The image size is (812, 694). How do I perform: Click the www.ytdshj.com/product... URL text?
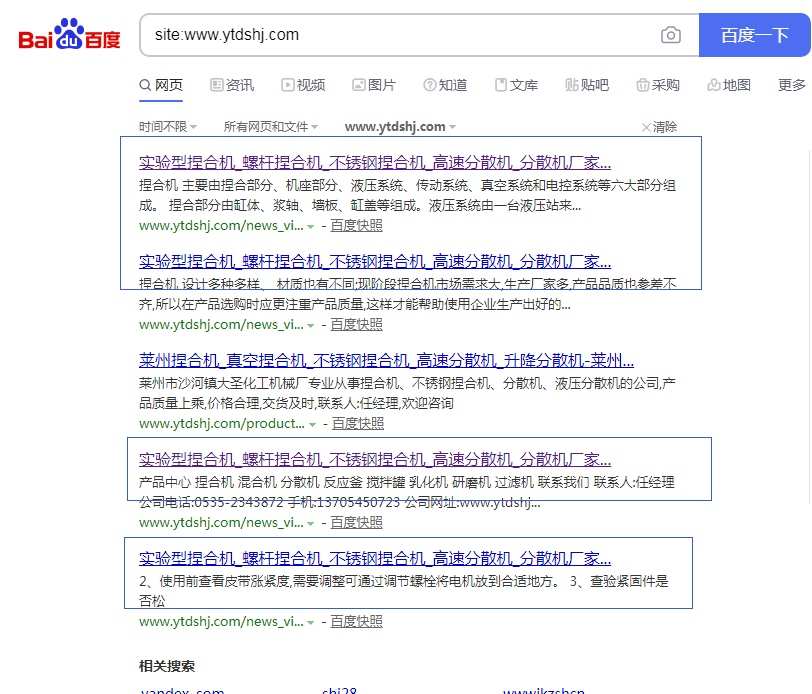pos(222,424)
